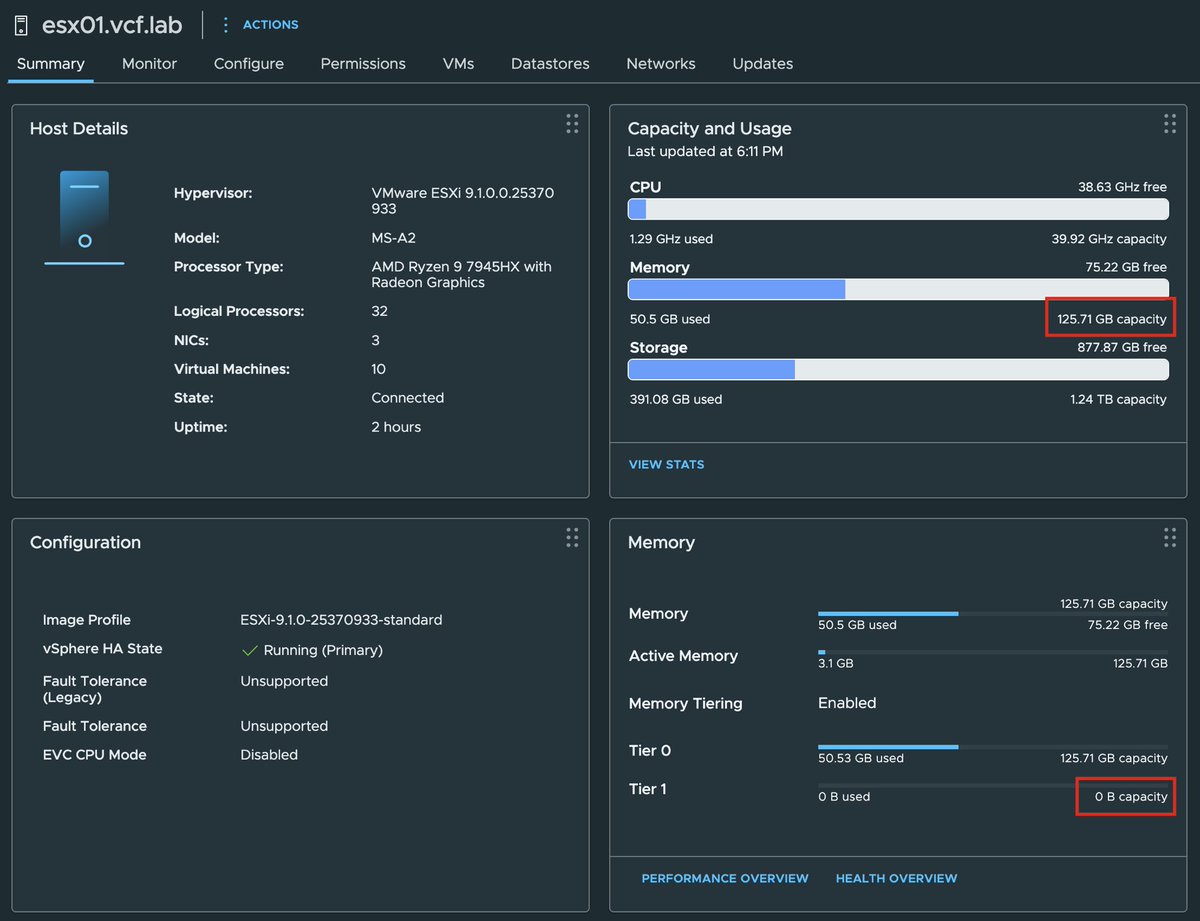The image size is (1200, 921).
Task: Go to the Datastores tab
Action: click(x=550, y=63)
